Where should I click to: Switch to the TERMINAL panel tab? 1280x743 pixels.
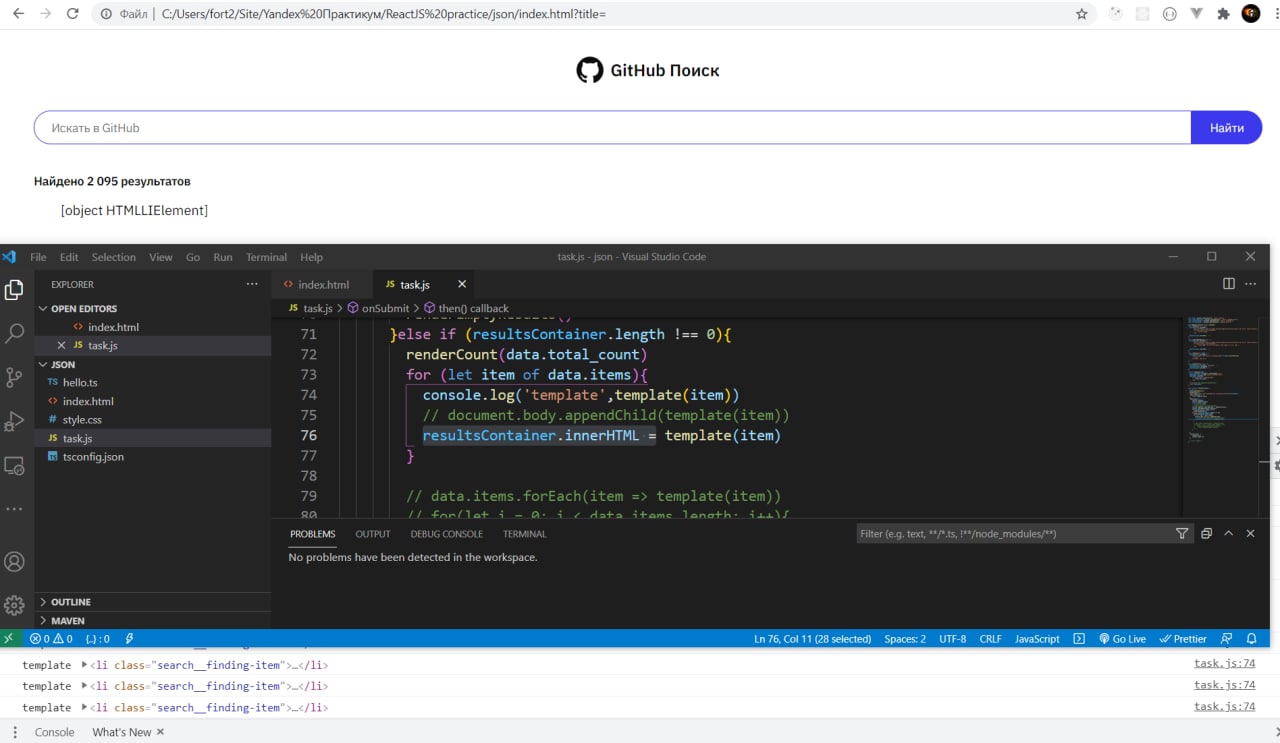(525, 534)
